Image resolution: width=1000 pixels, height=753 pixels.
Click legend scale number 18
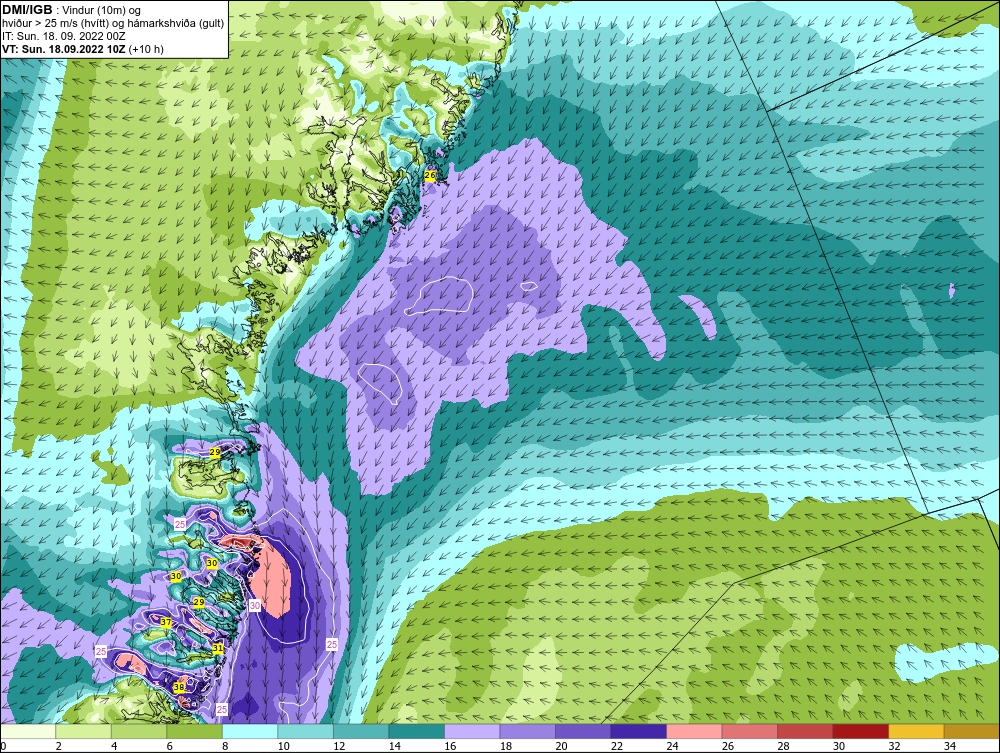(505, 746)
